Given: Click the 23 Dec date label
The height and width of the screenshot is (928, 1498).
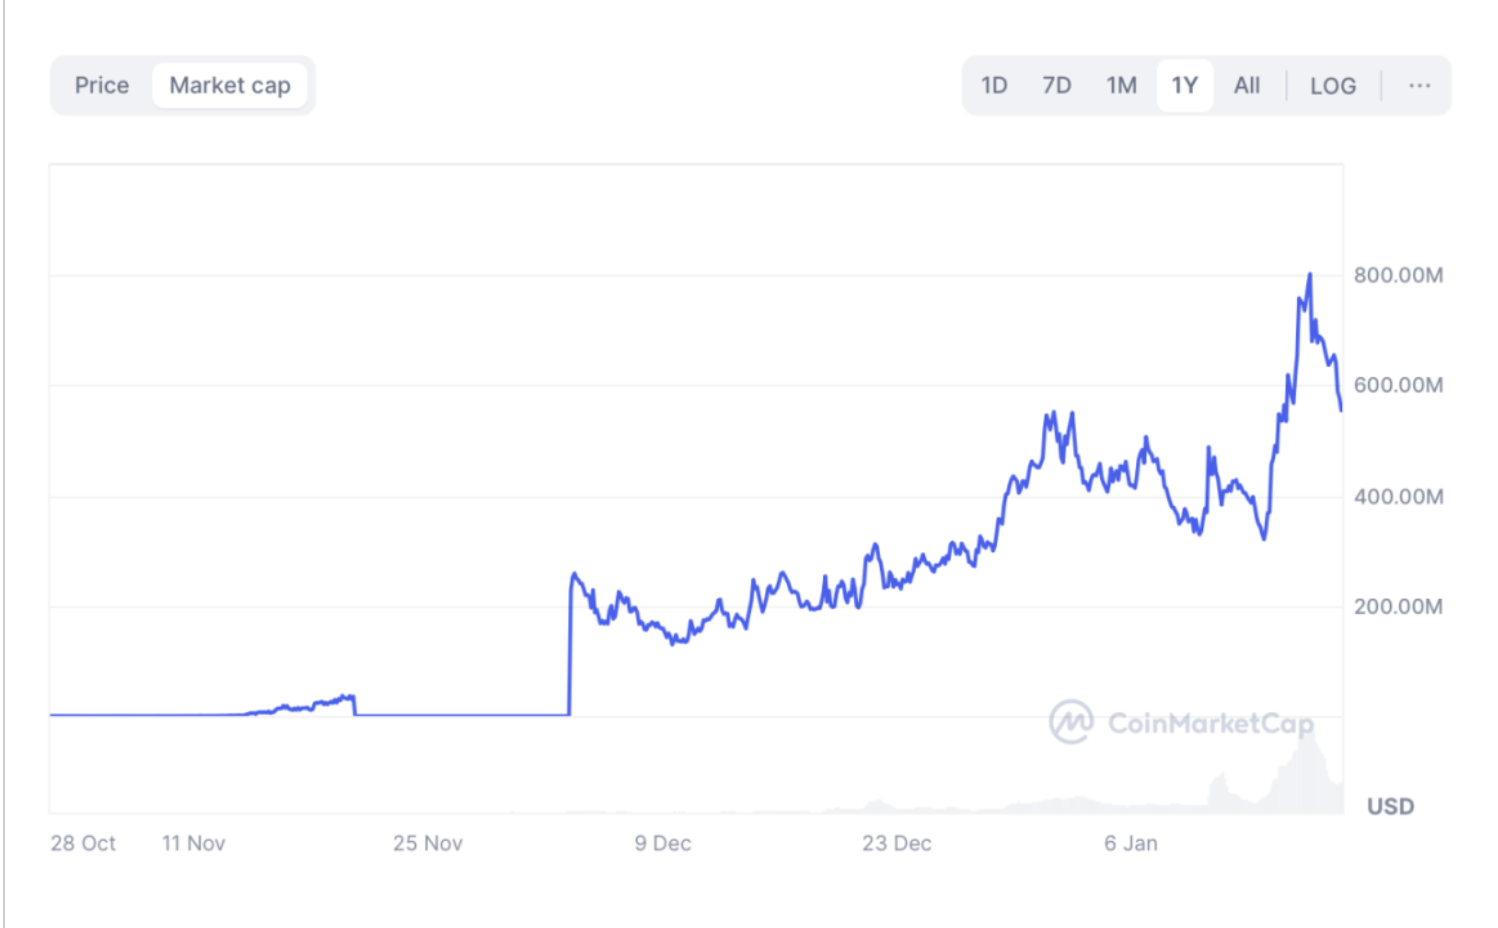Looking at the screenshot, I should 896,843.
